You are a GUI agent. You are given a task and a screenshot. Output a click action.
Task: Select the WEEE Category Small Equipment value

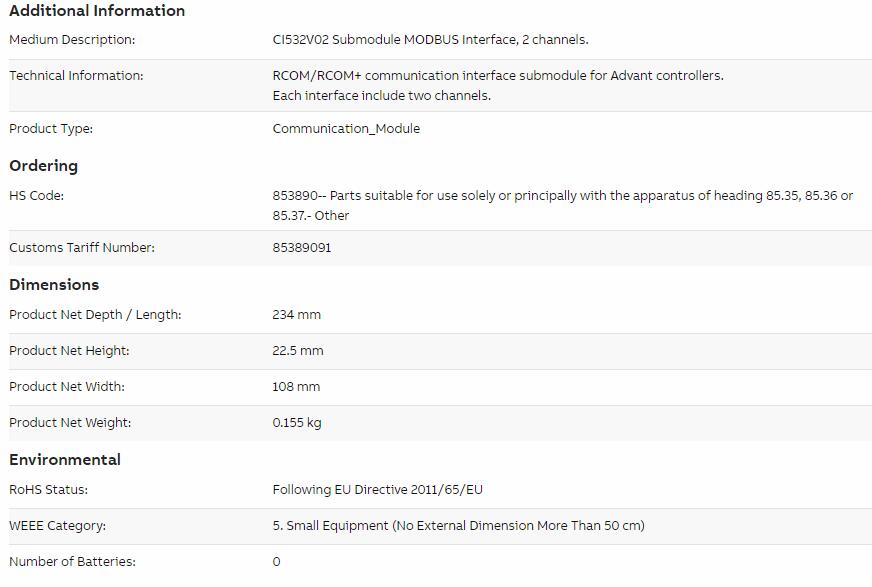click(x=458, y=526)
